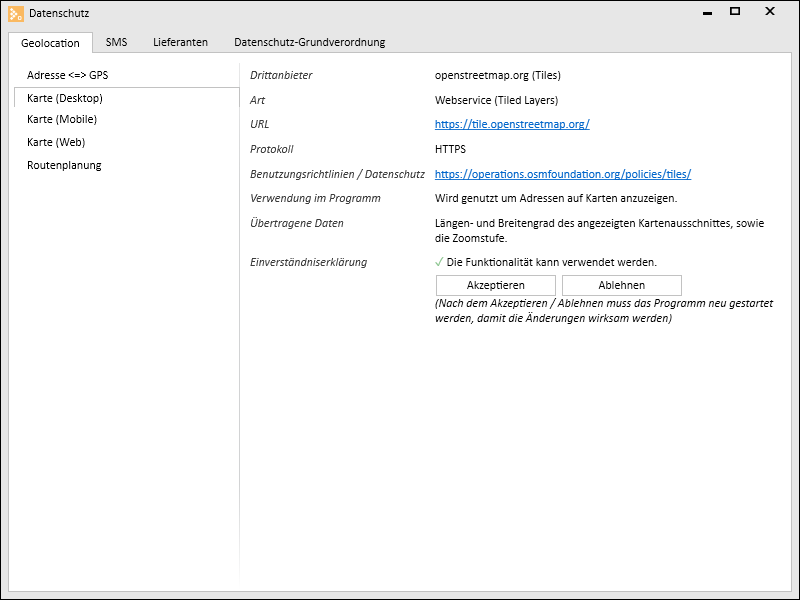Select the Routenplanung entry
The width and height of the screenshot is (800, 600).
(x=127, y=165)
